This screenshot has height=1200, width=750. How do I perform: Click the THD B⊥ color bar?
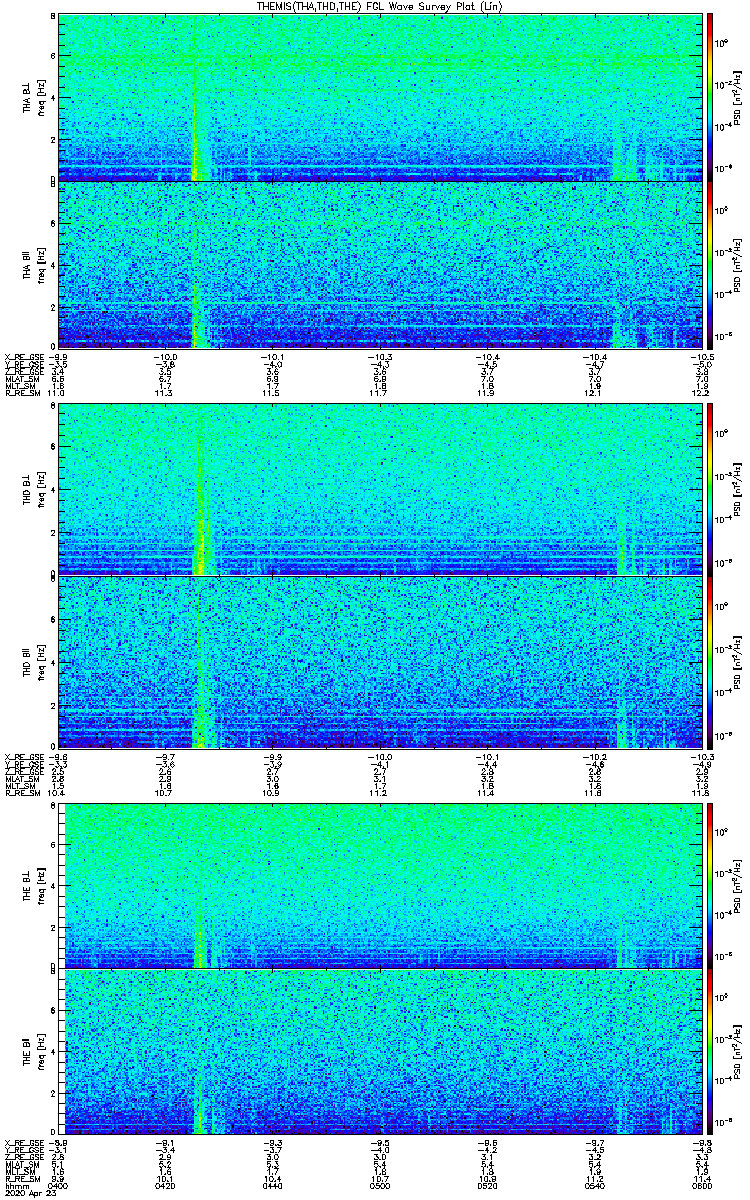click(711, 490)
